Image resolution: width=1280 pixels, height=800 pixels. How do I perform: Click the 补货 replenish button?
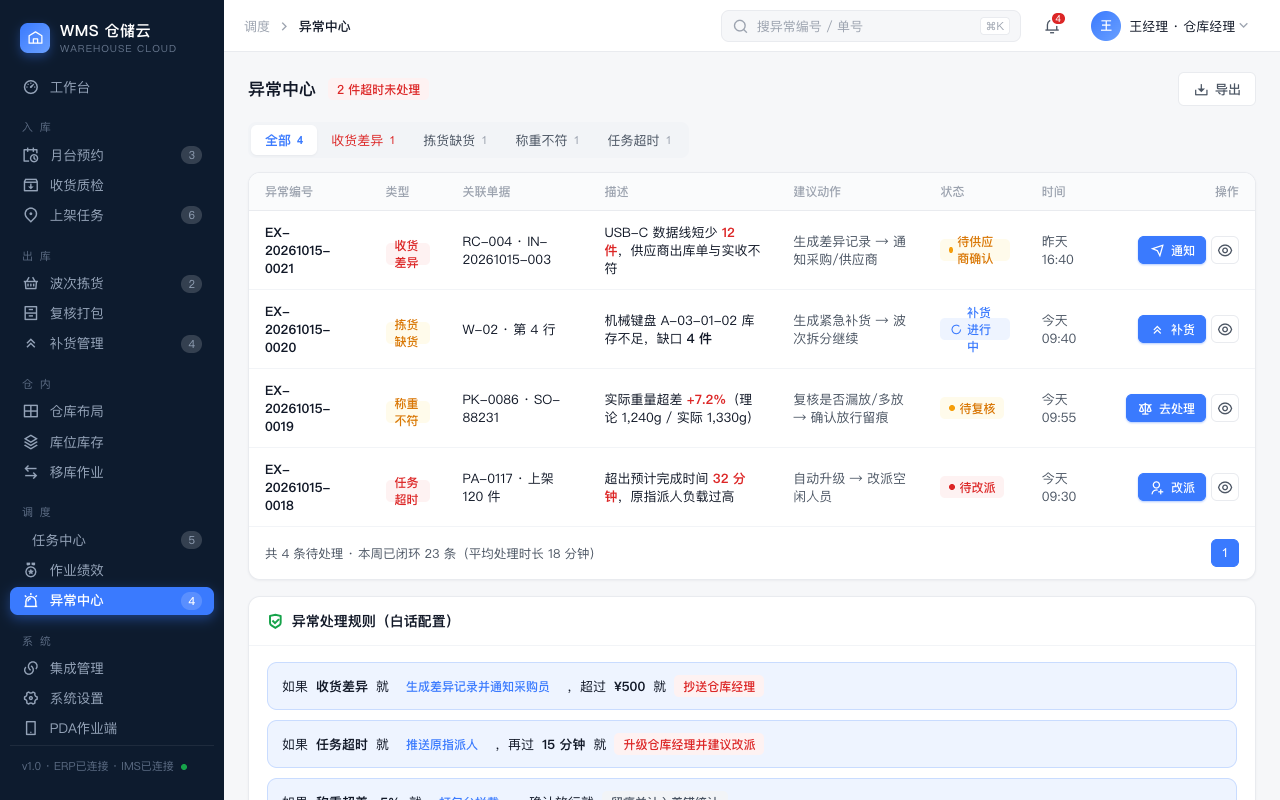click(x=1172, y=329)
